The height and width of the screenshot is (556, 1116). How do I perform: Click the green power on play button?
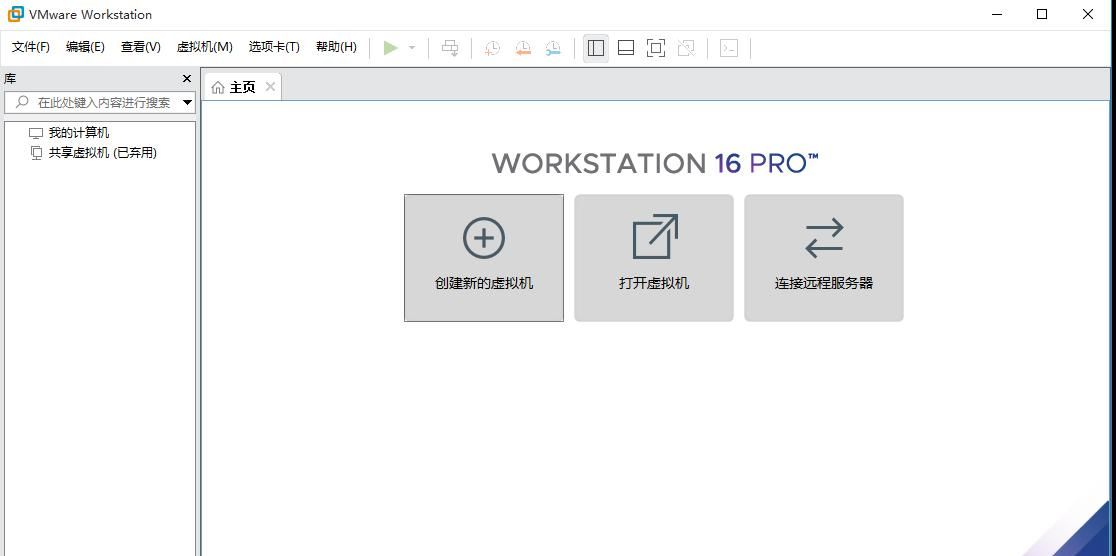coord(390,48)
